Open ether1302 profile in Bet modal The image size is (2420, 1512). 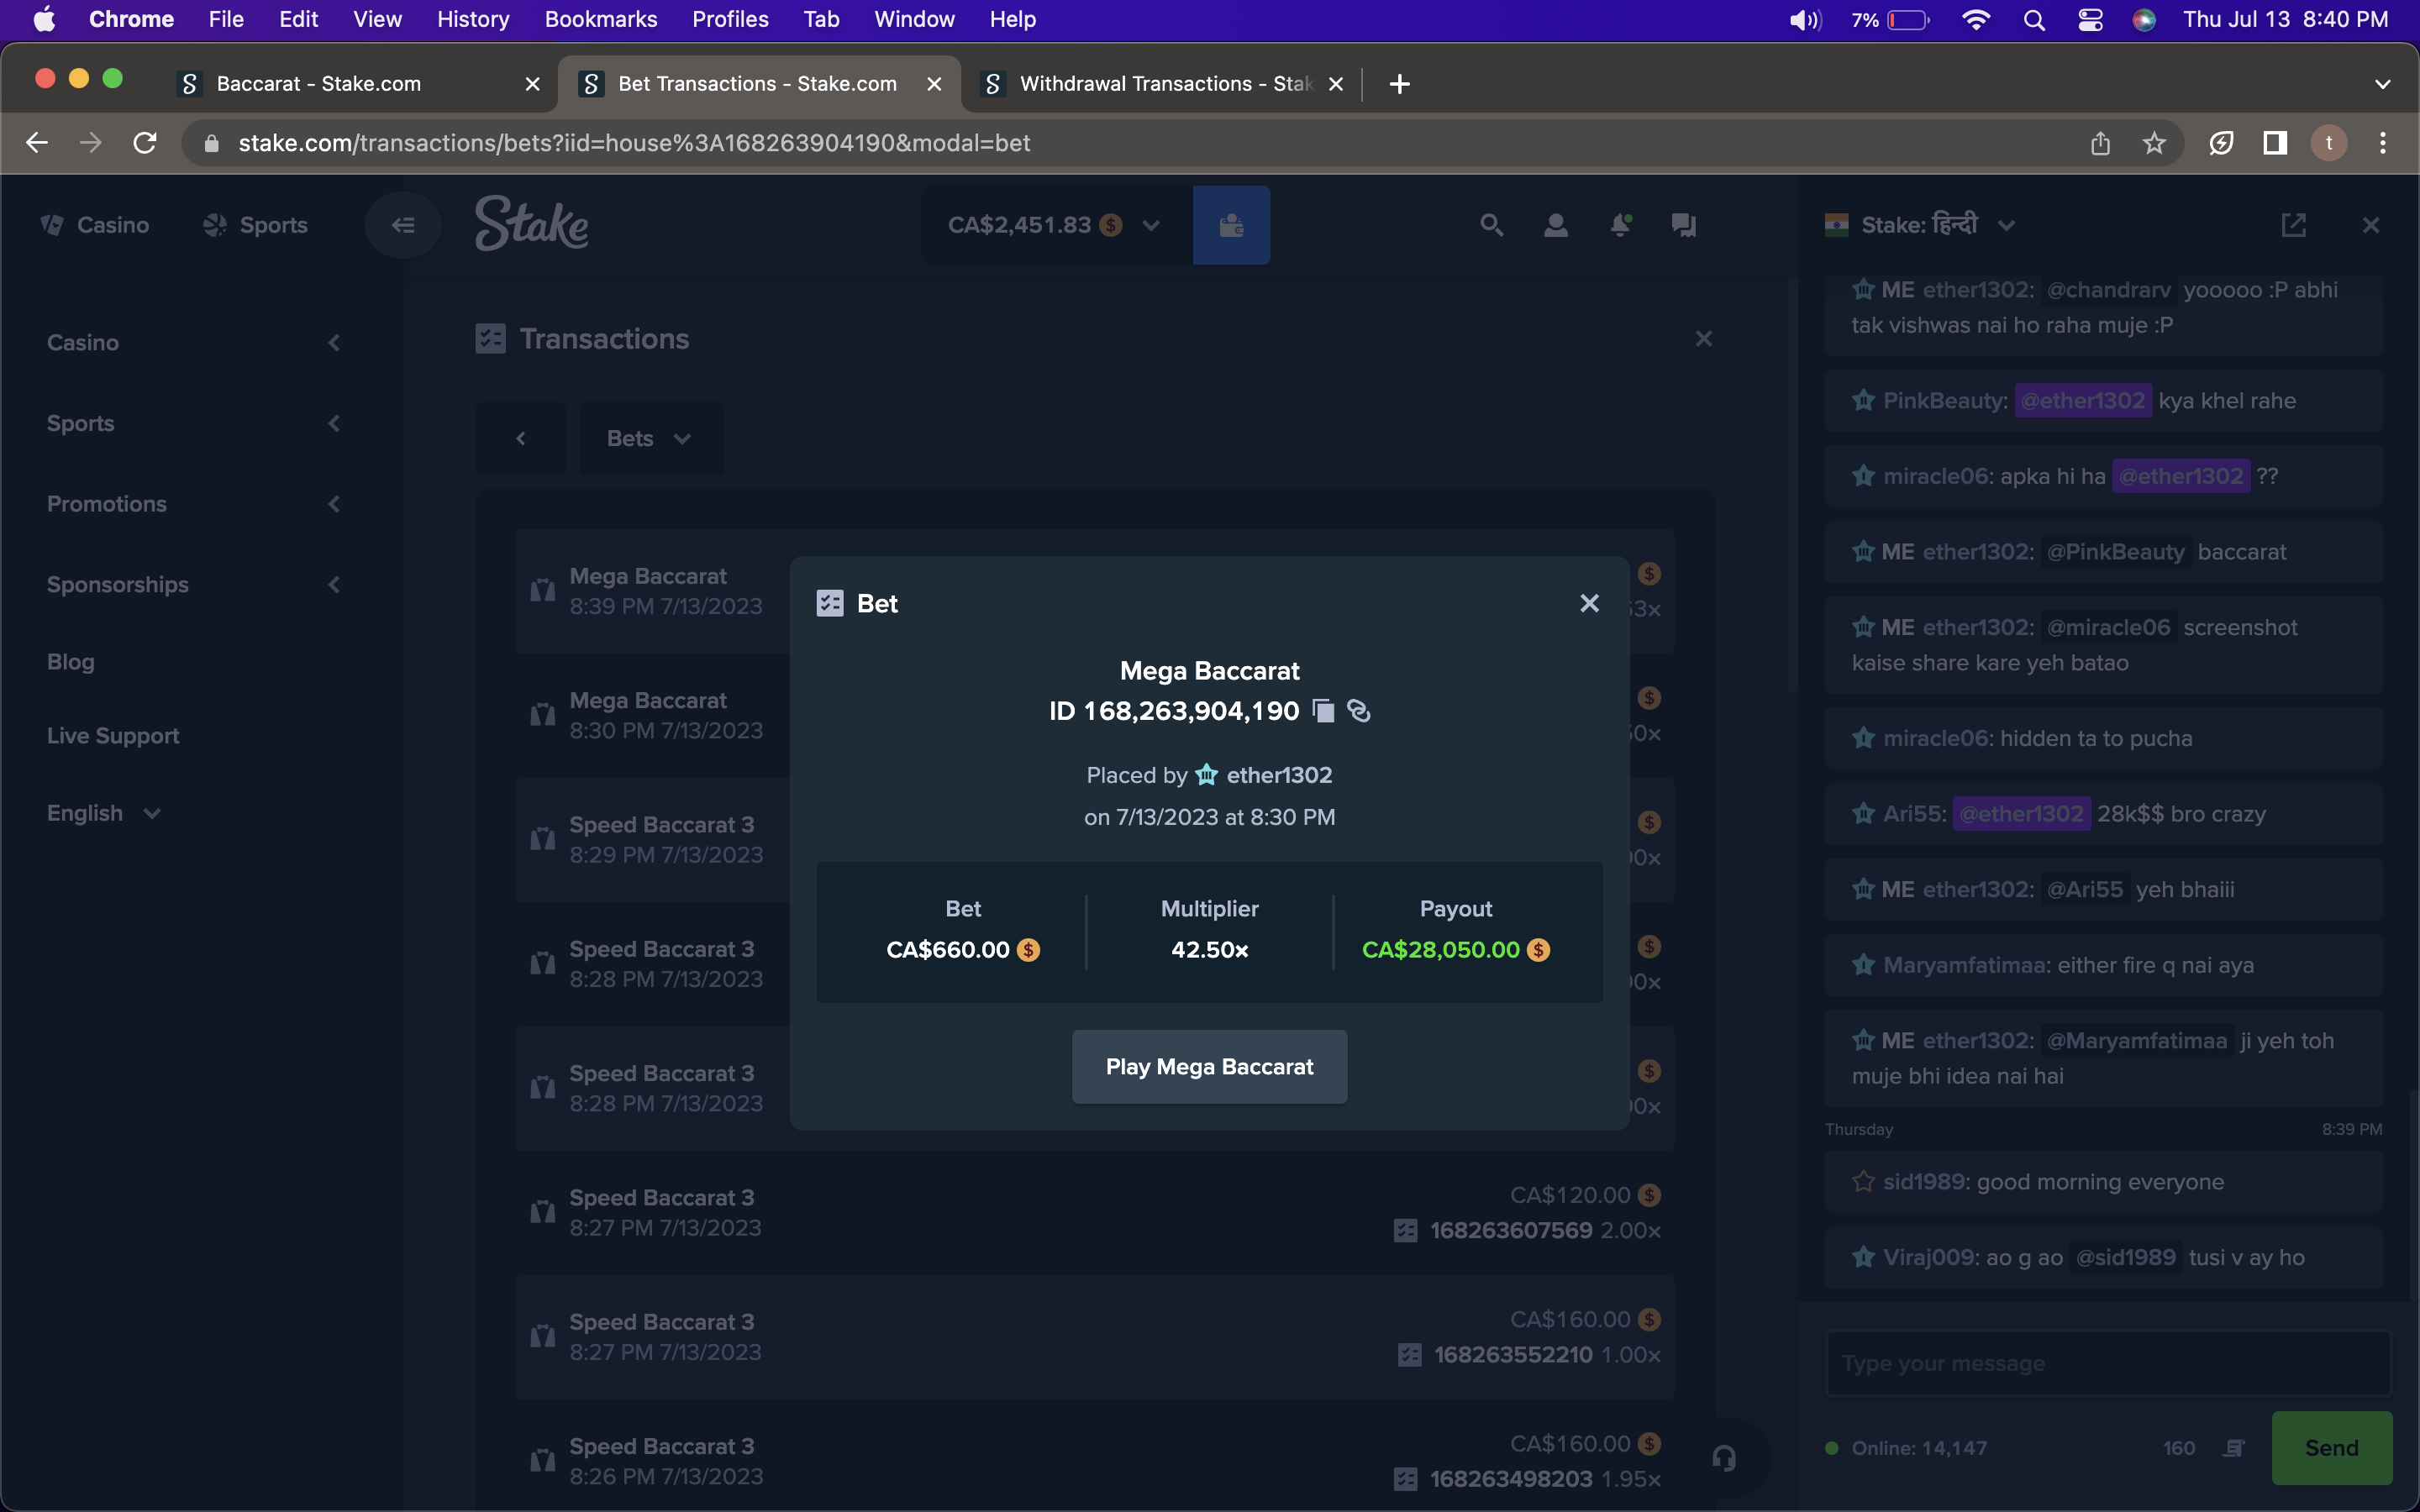coord(1279,775)
